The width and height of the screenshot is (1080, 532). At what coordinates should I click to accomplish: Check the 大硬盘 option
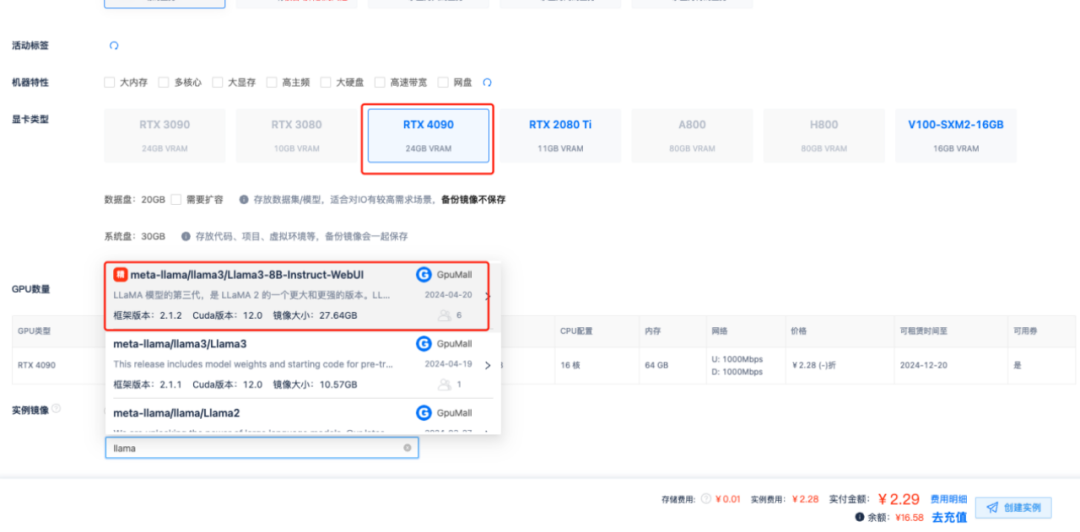coord(325,82)
